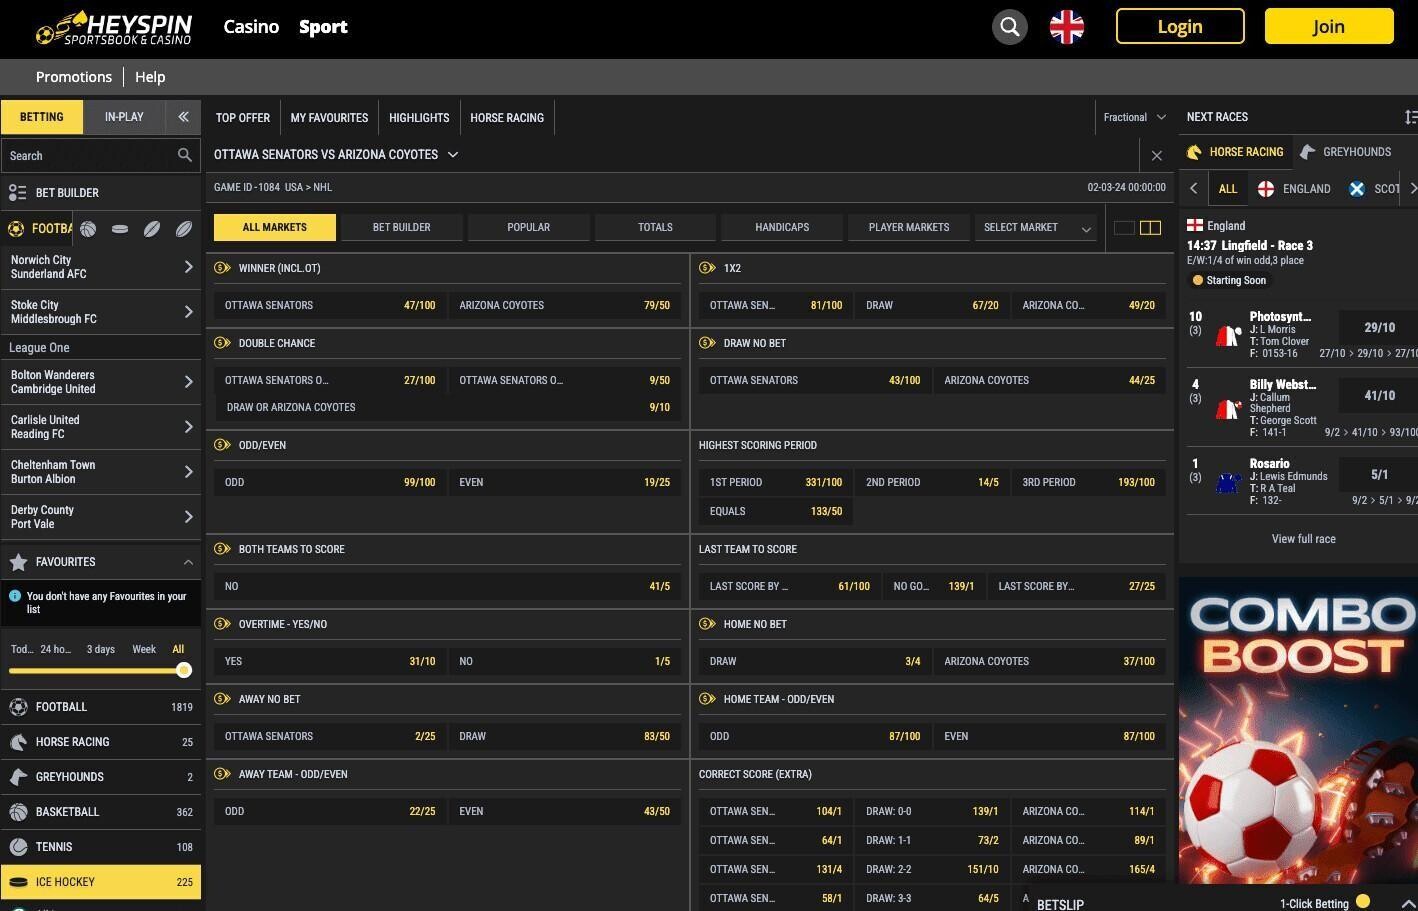This screenshot has height=911, width=1418.
Task: Open the Promotions link
Action: (74, 77)
